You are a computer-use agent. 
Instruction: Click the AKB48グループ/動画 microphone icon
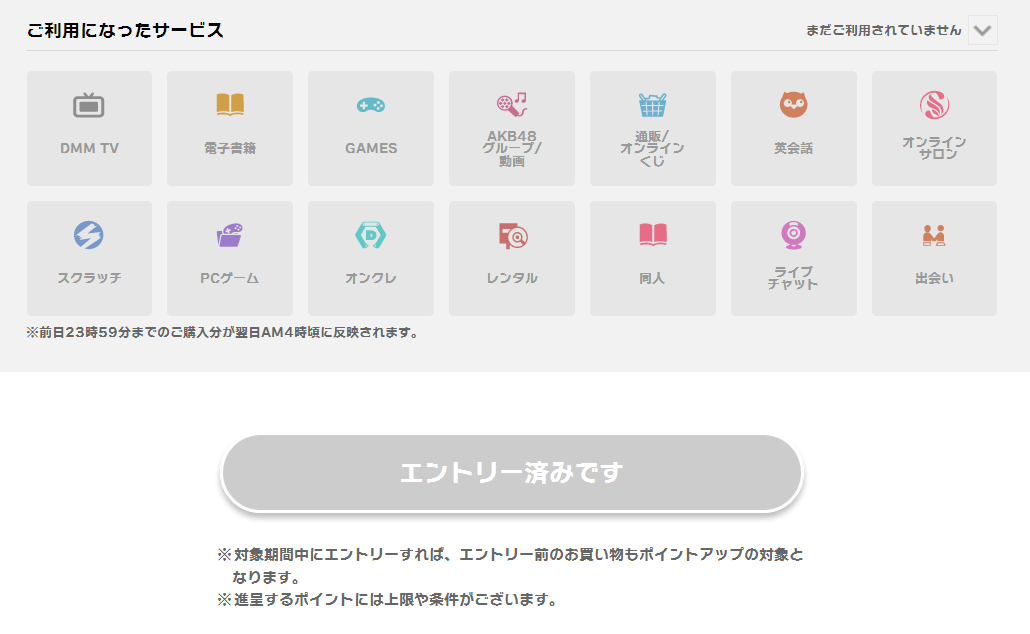coord(511,102)
